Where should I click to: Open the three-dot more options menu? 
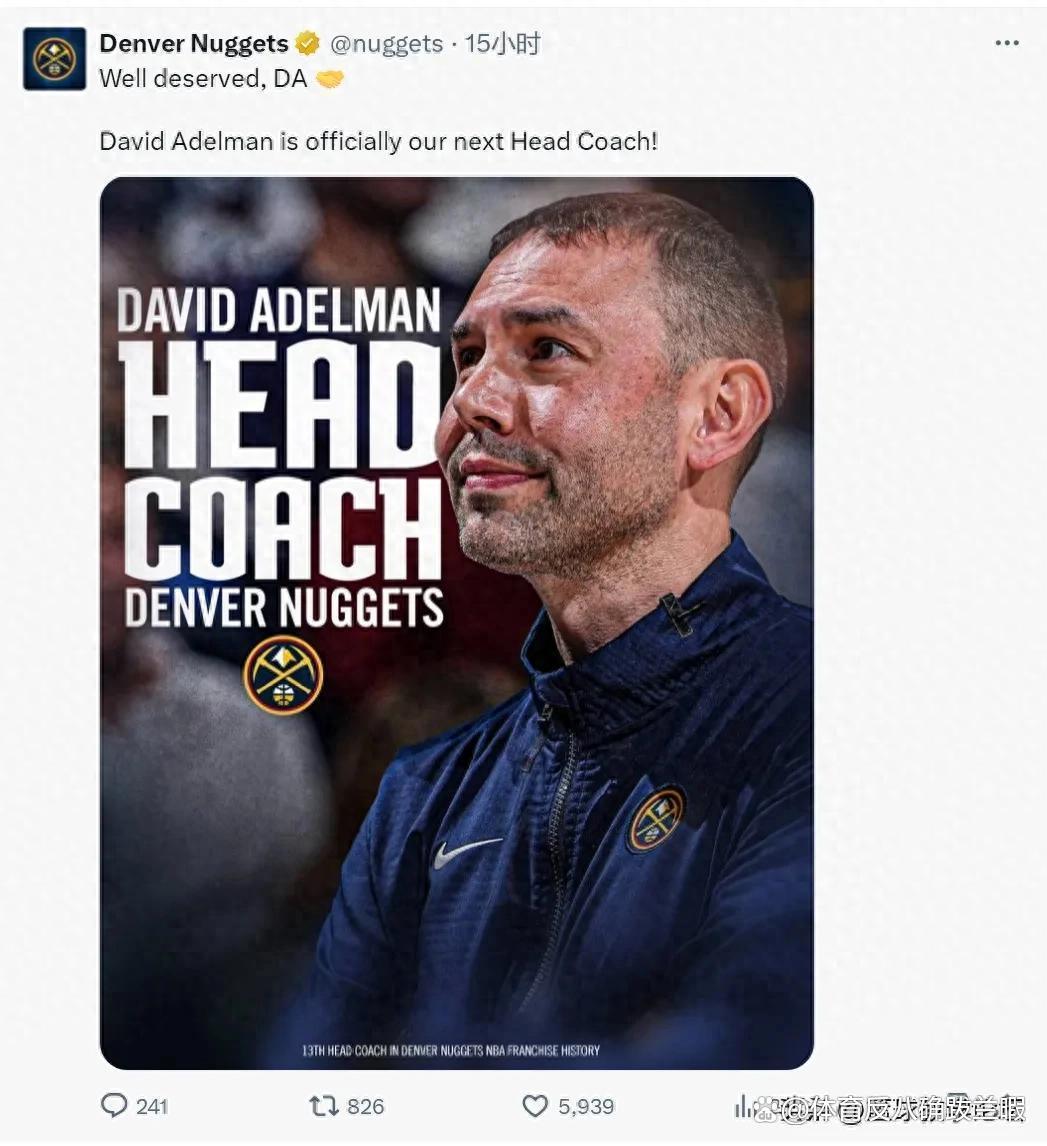point(1007,43)
